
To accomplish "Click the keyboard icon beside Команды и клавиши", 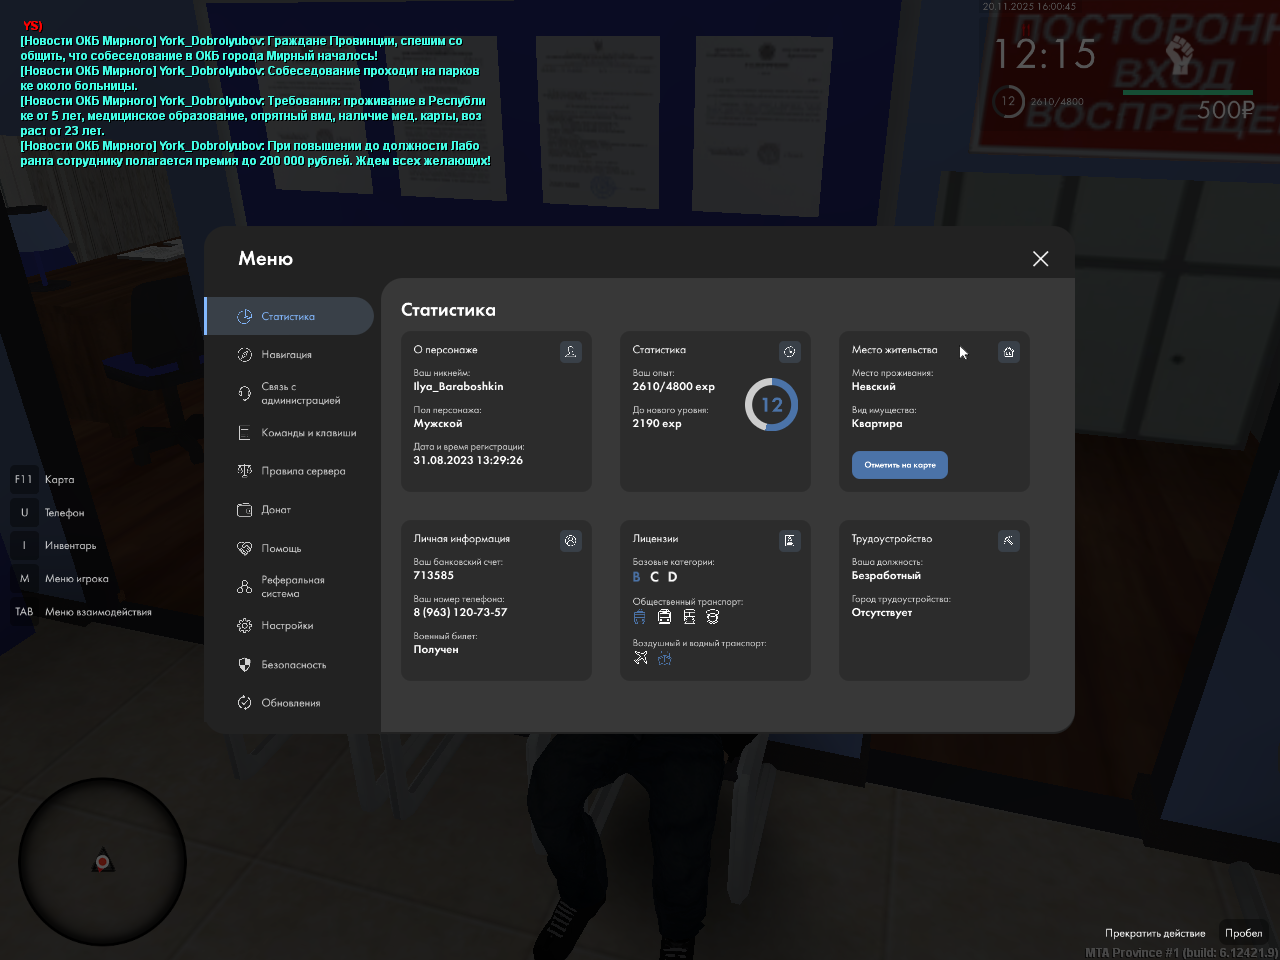I will click(244, 433).
